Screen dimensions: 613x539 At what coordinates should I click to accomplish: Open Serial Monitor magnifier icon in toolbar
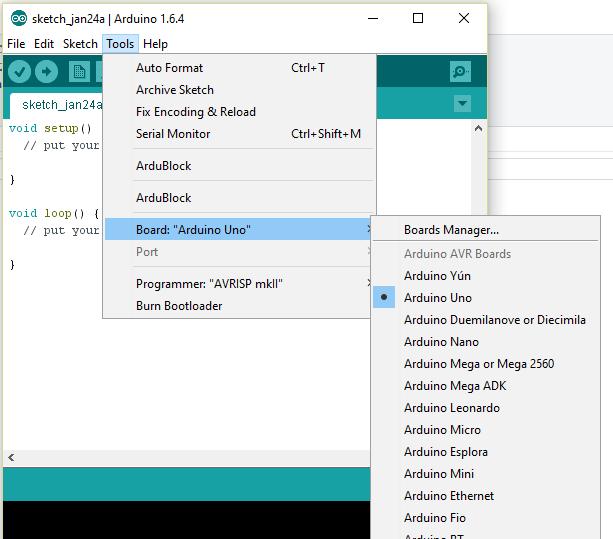460,72
